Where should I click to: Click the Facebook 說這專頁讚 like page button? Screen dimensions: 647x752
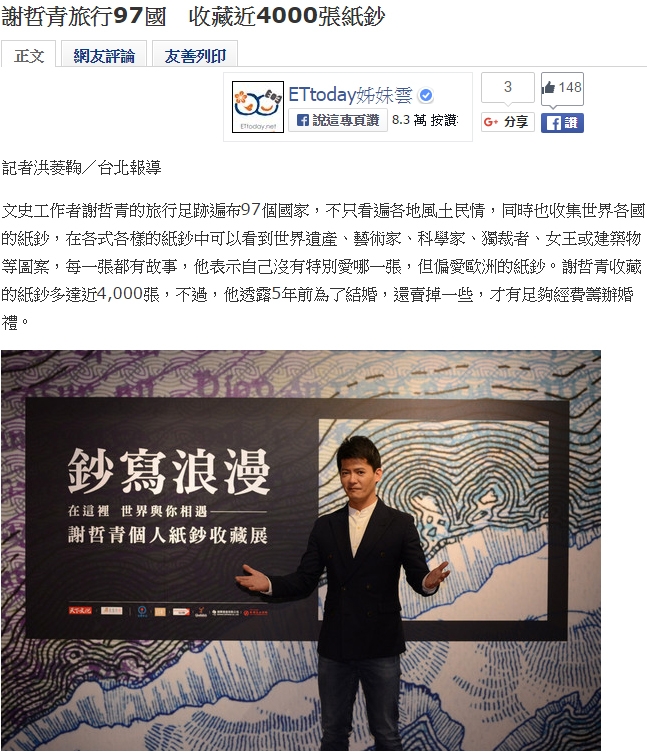coord(338,120)
